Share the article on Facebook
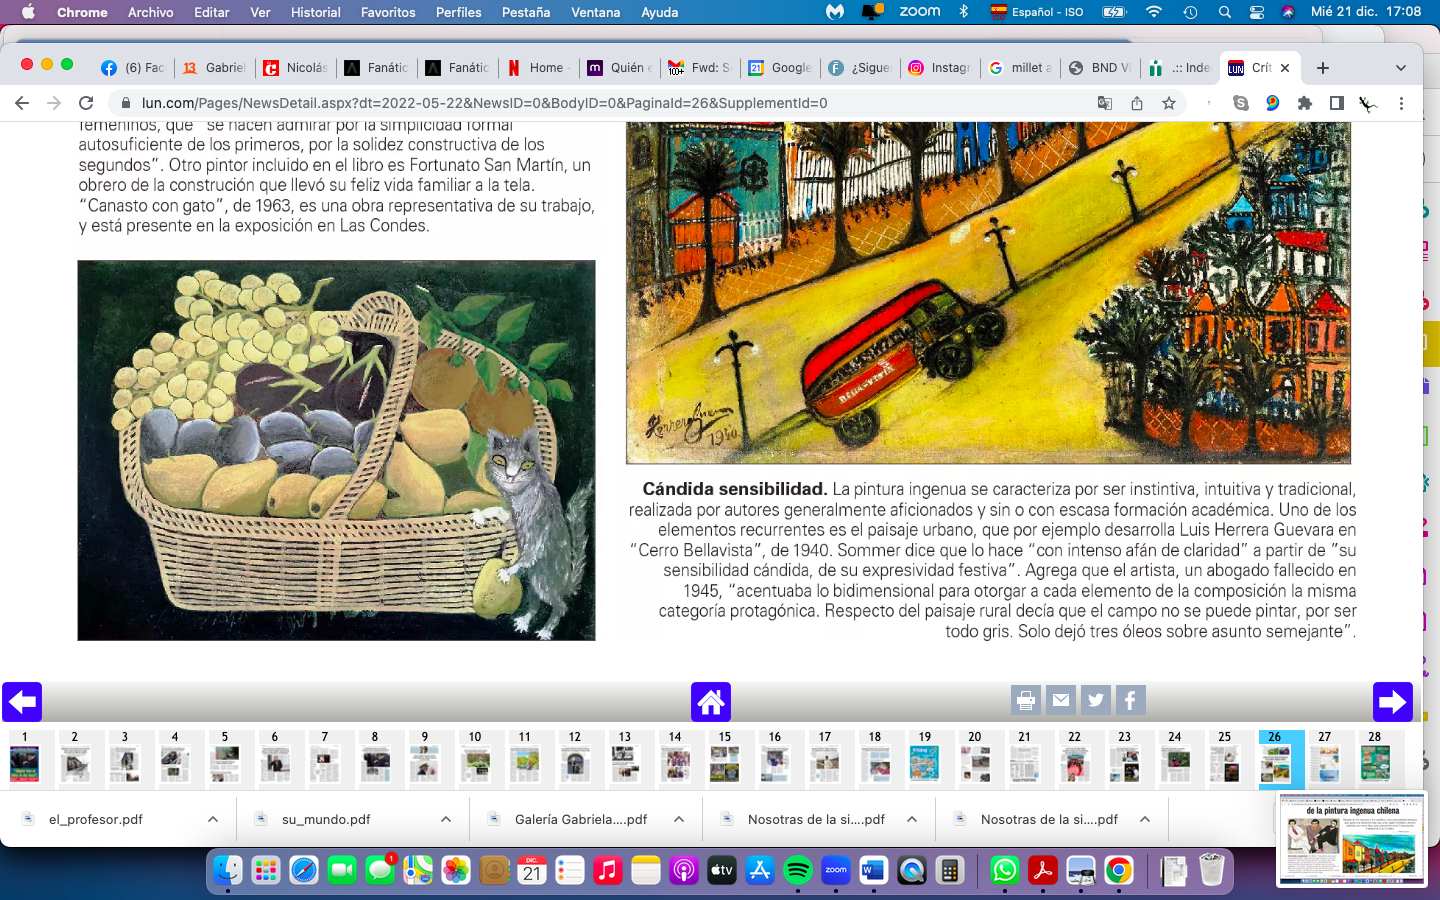Viewport: 1440px width, 900px height. point(1130,701)
